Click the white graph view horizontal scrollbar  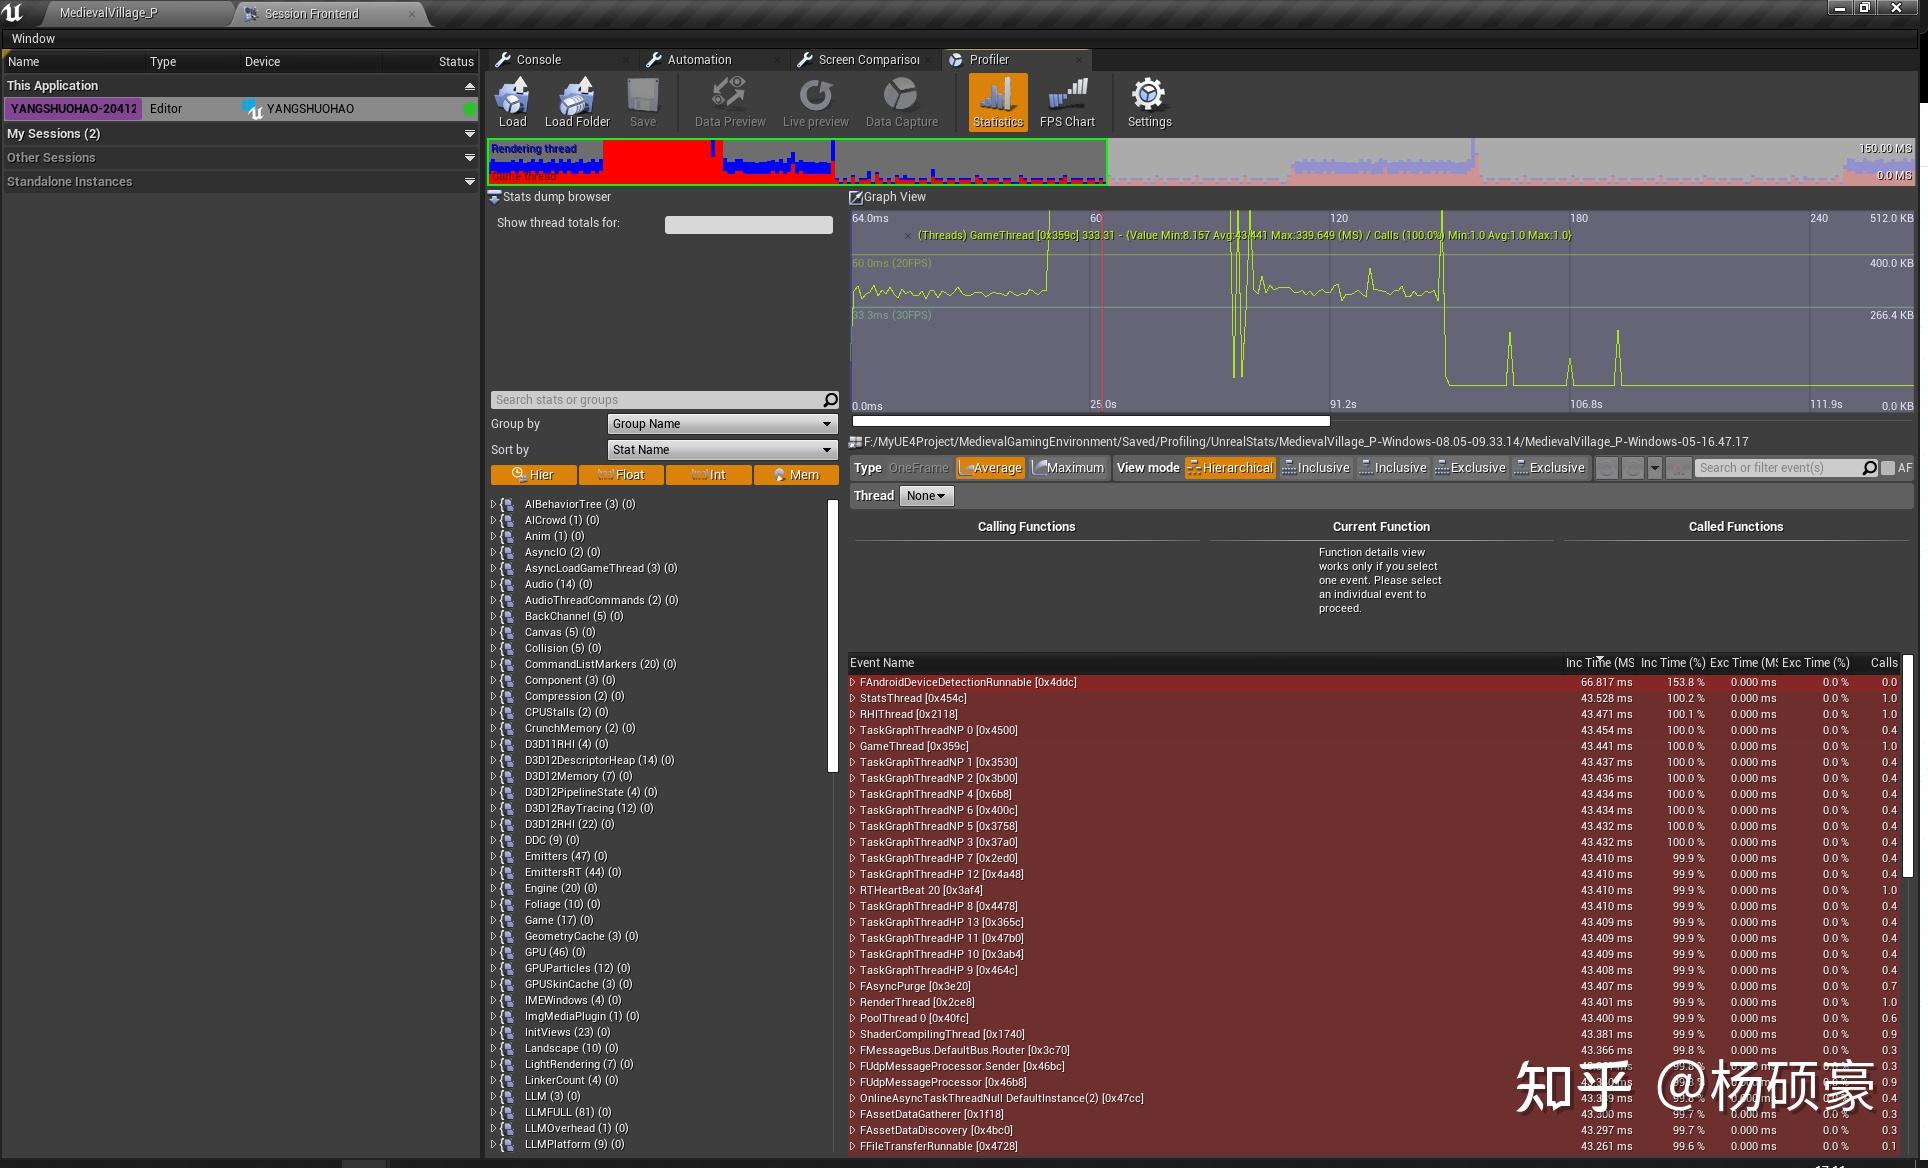(x=1090, y=421)
